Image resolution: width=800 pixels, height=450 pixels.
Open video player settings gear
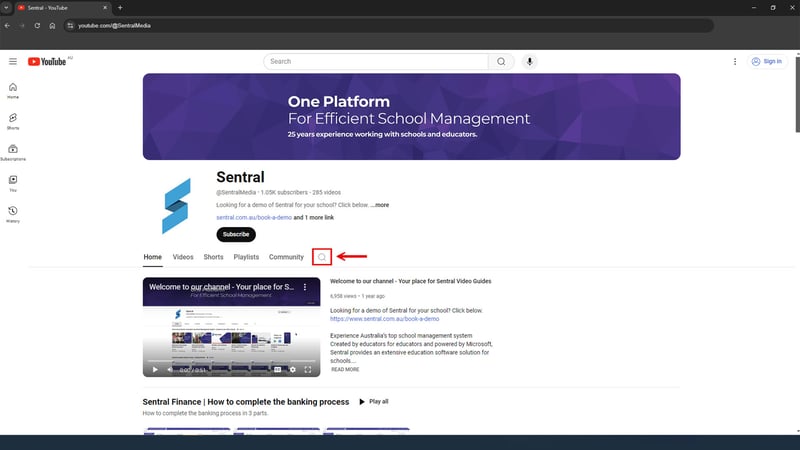coord(293,369)
